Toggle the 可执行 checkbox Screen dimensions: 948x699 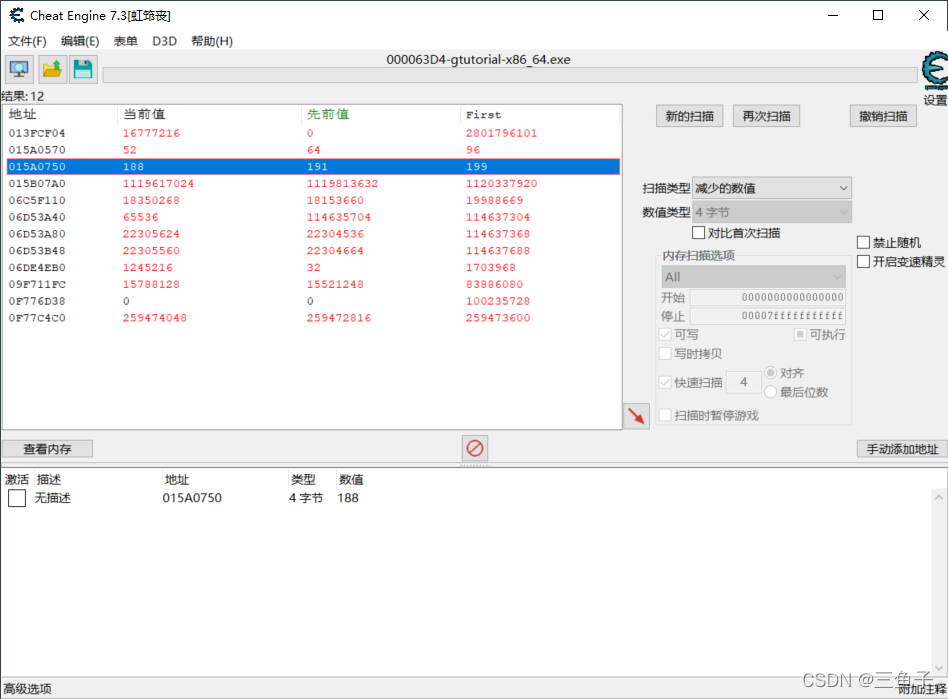(x=800, y=334)
